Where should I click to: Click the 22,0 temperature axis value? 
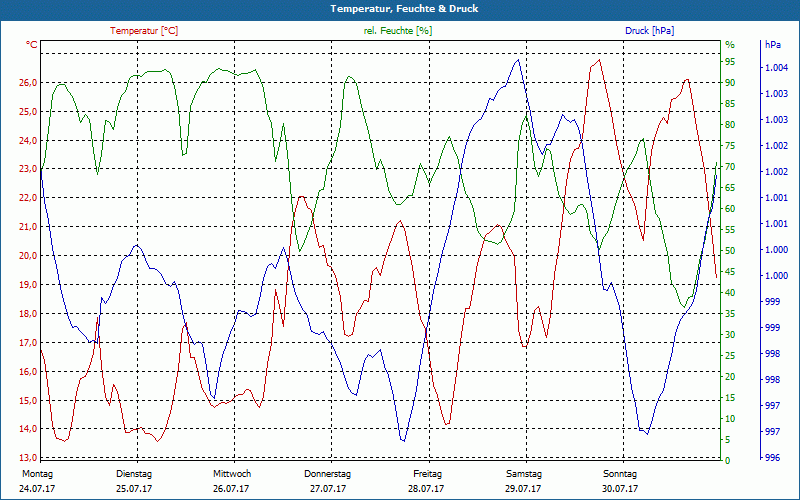tap(29, 198)
